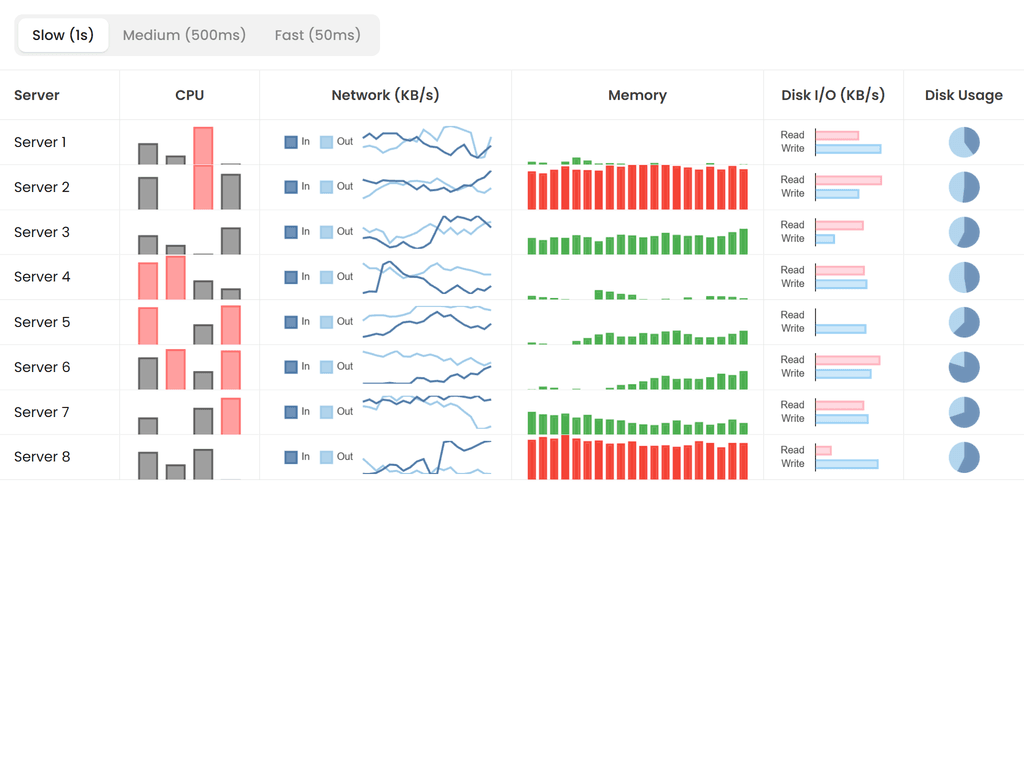The height and width of the screenshot is (768, 1024).
Task: Click the red memory bar chart for Server 2
Action: click(637, 187)
